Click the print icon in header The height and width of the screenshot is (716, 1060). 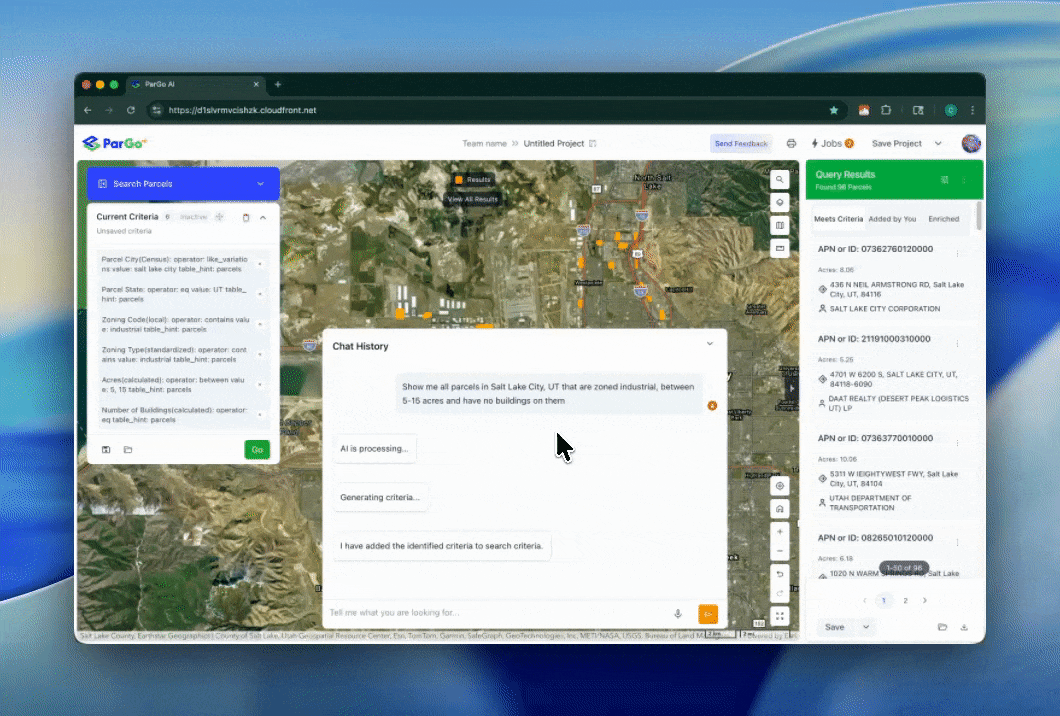point(791,144)
